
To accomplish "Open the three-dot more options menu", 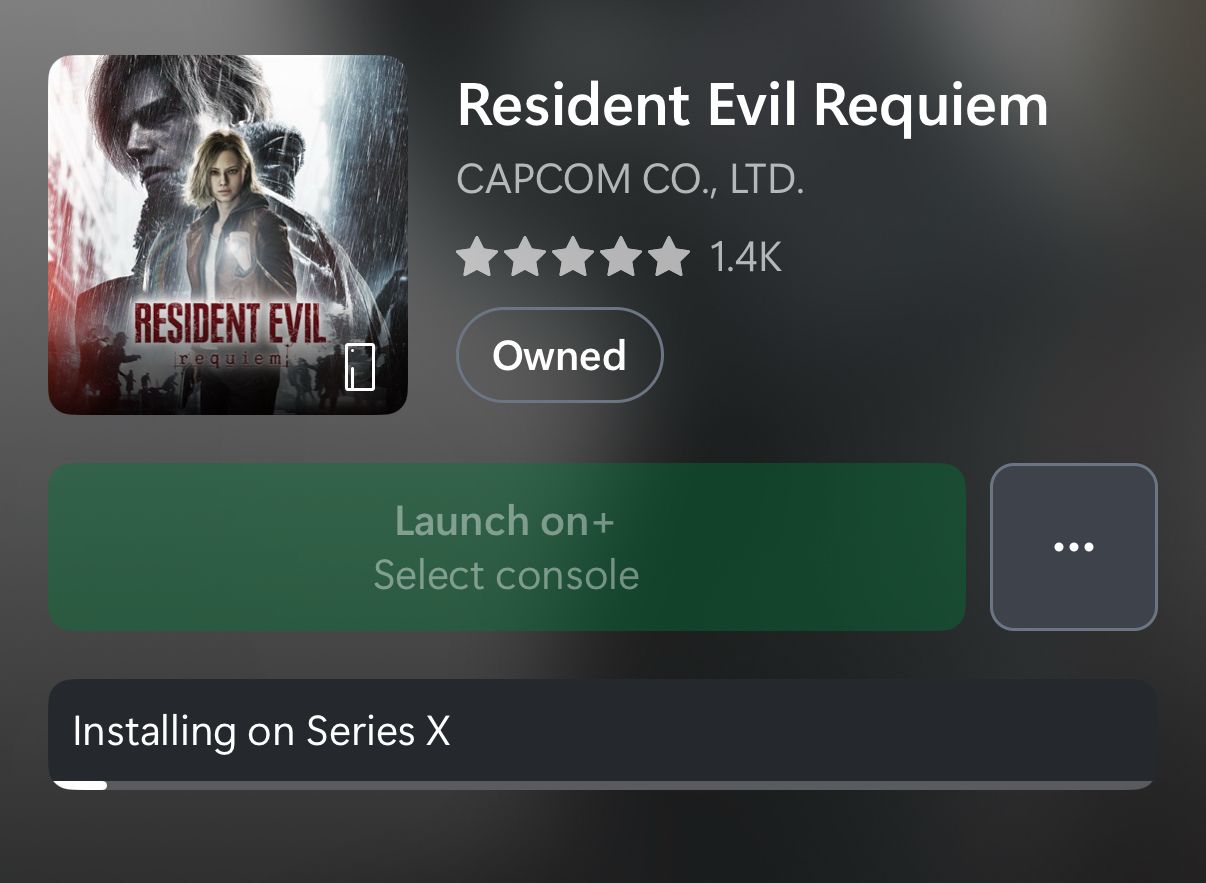I will 1073,547.
